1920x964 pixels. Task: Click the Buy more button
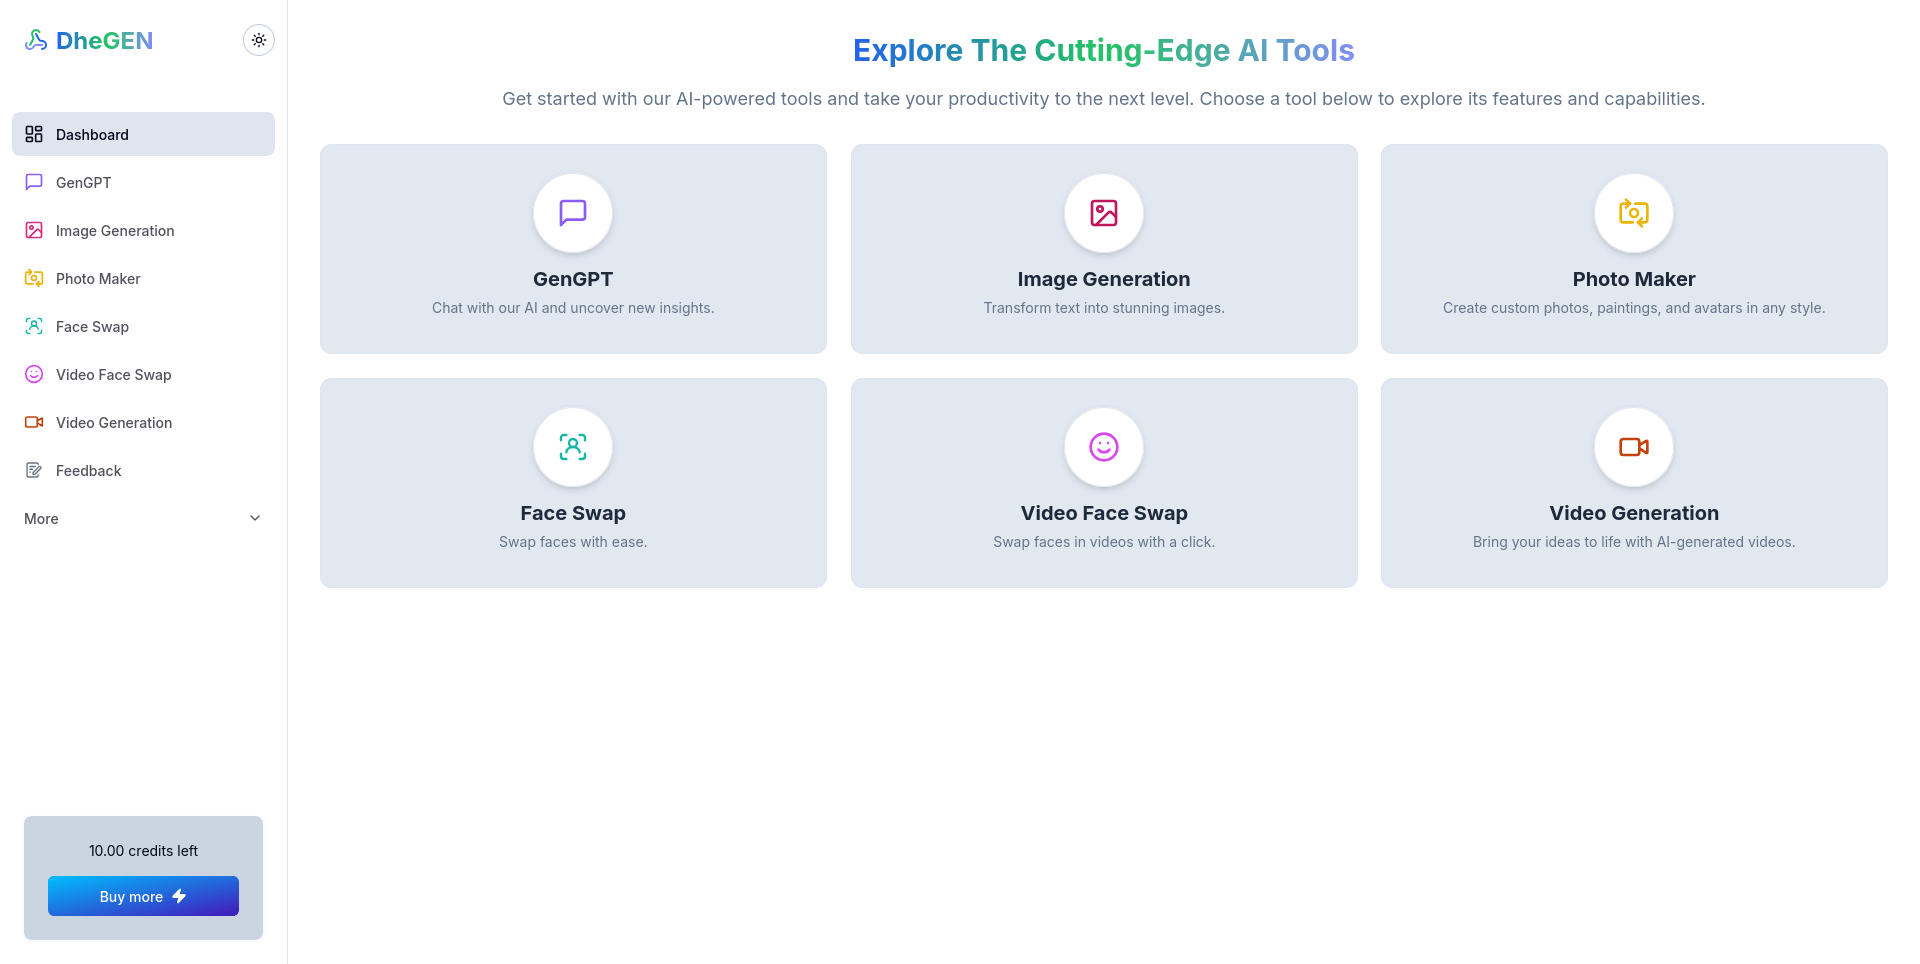pyautogui.click(x=142, y=896)
